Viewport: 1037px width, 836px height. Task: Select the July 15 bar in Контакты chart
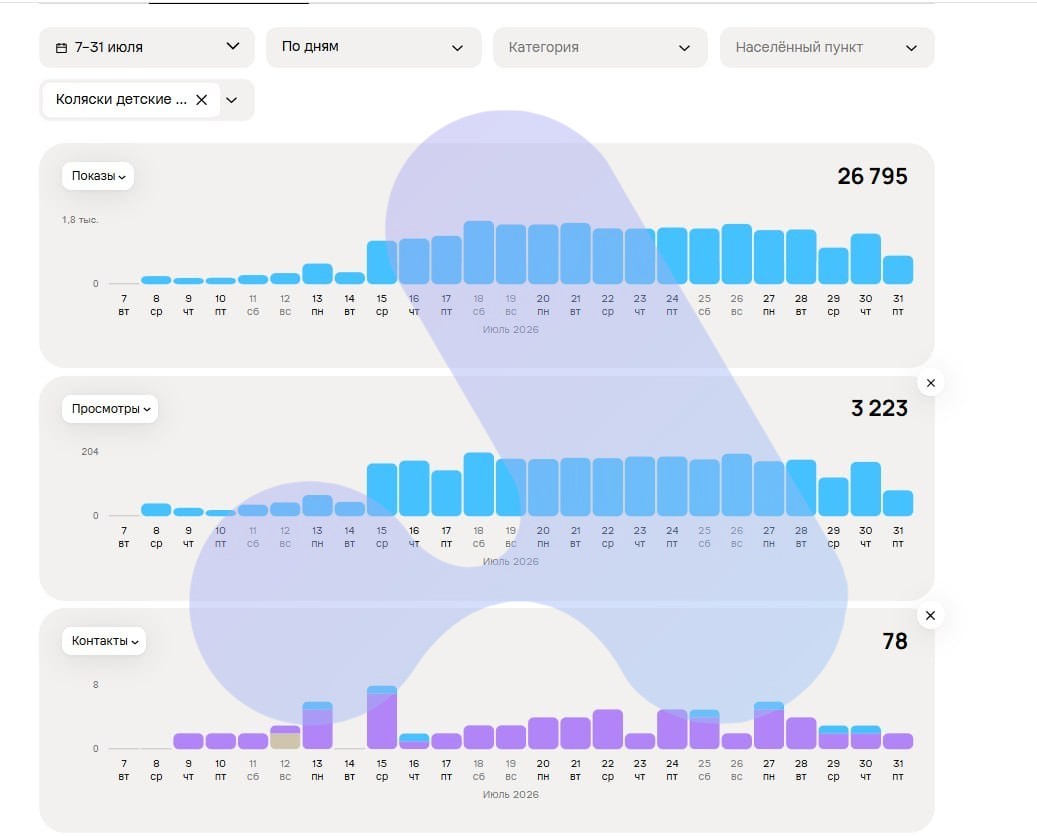(382, 717)
